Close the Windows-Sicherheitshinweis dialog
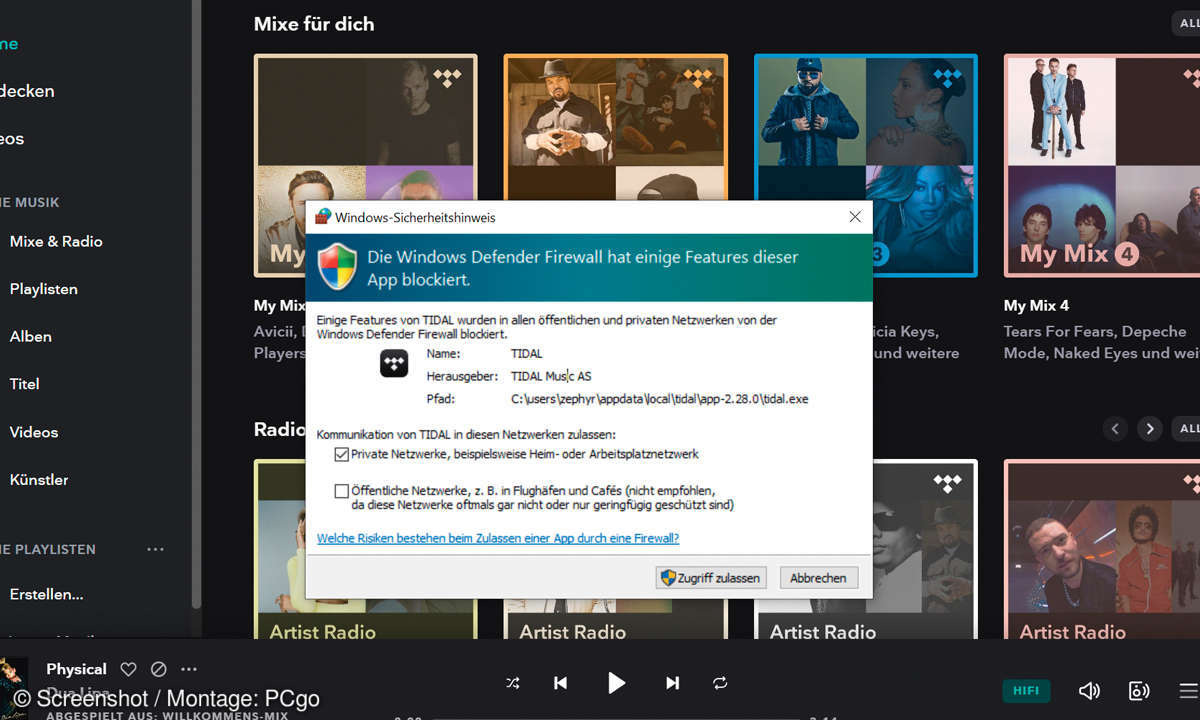Viewport: 1200px width, 720px height. tap(855, 217)
